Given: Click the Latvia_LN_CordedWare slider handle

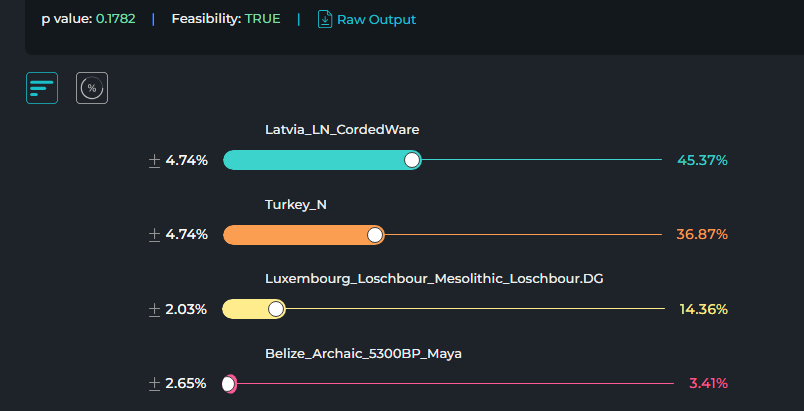Looking at the screenshot, I should pyautogui.click(x=412, y=160).
